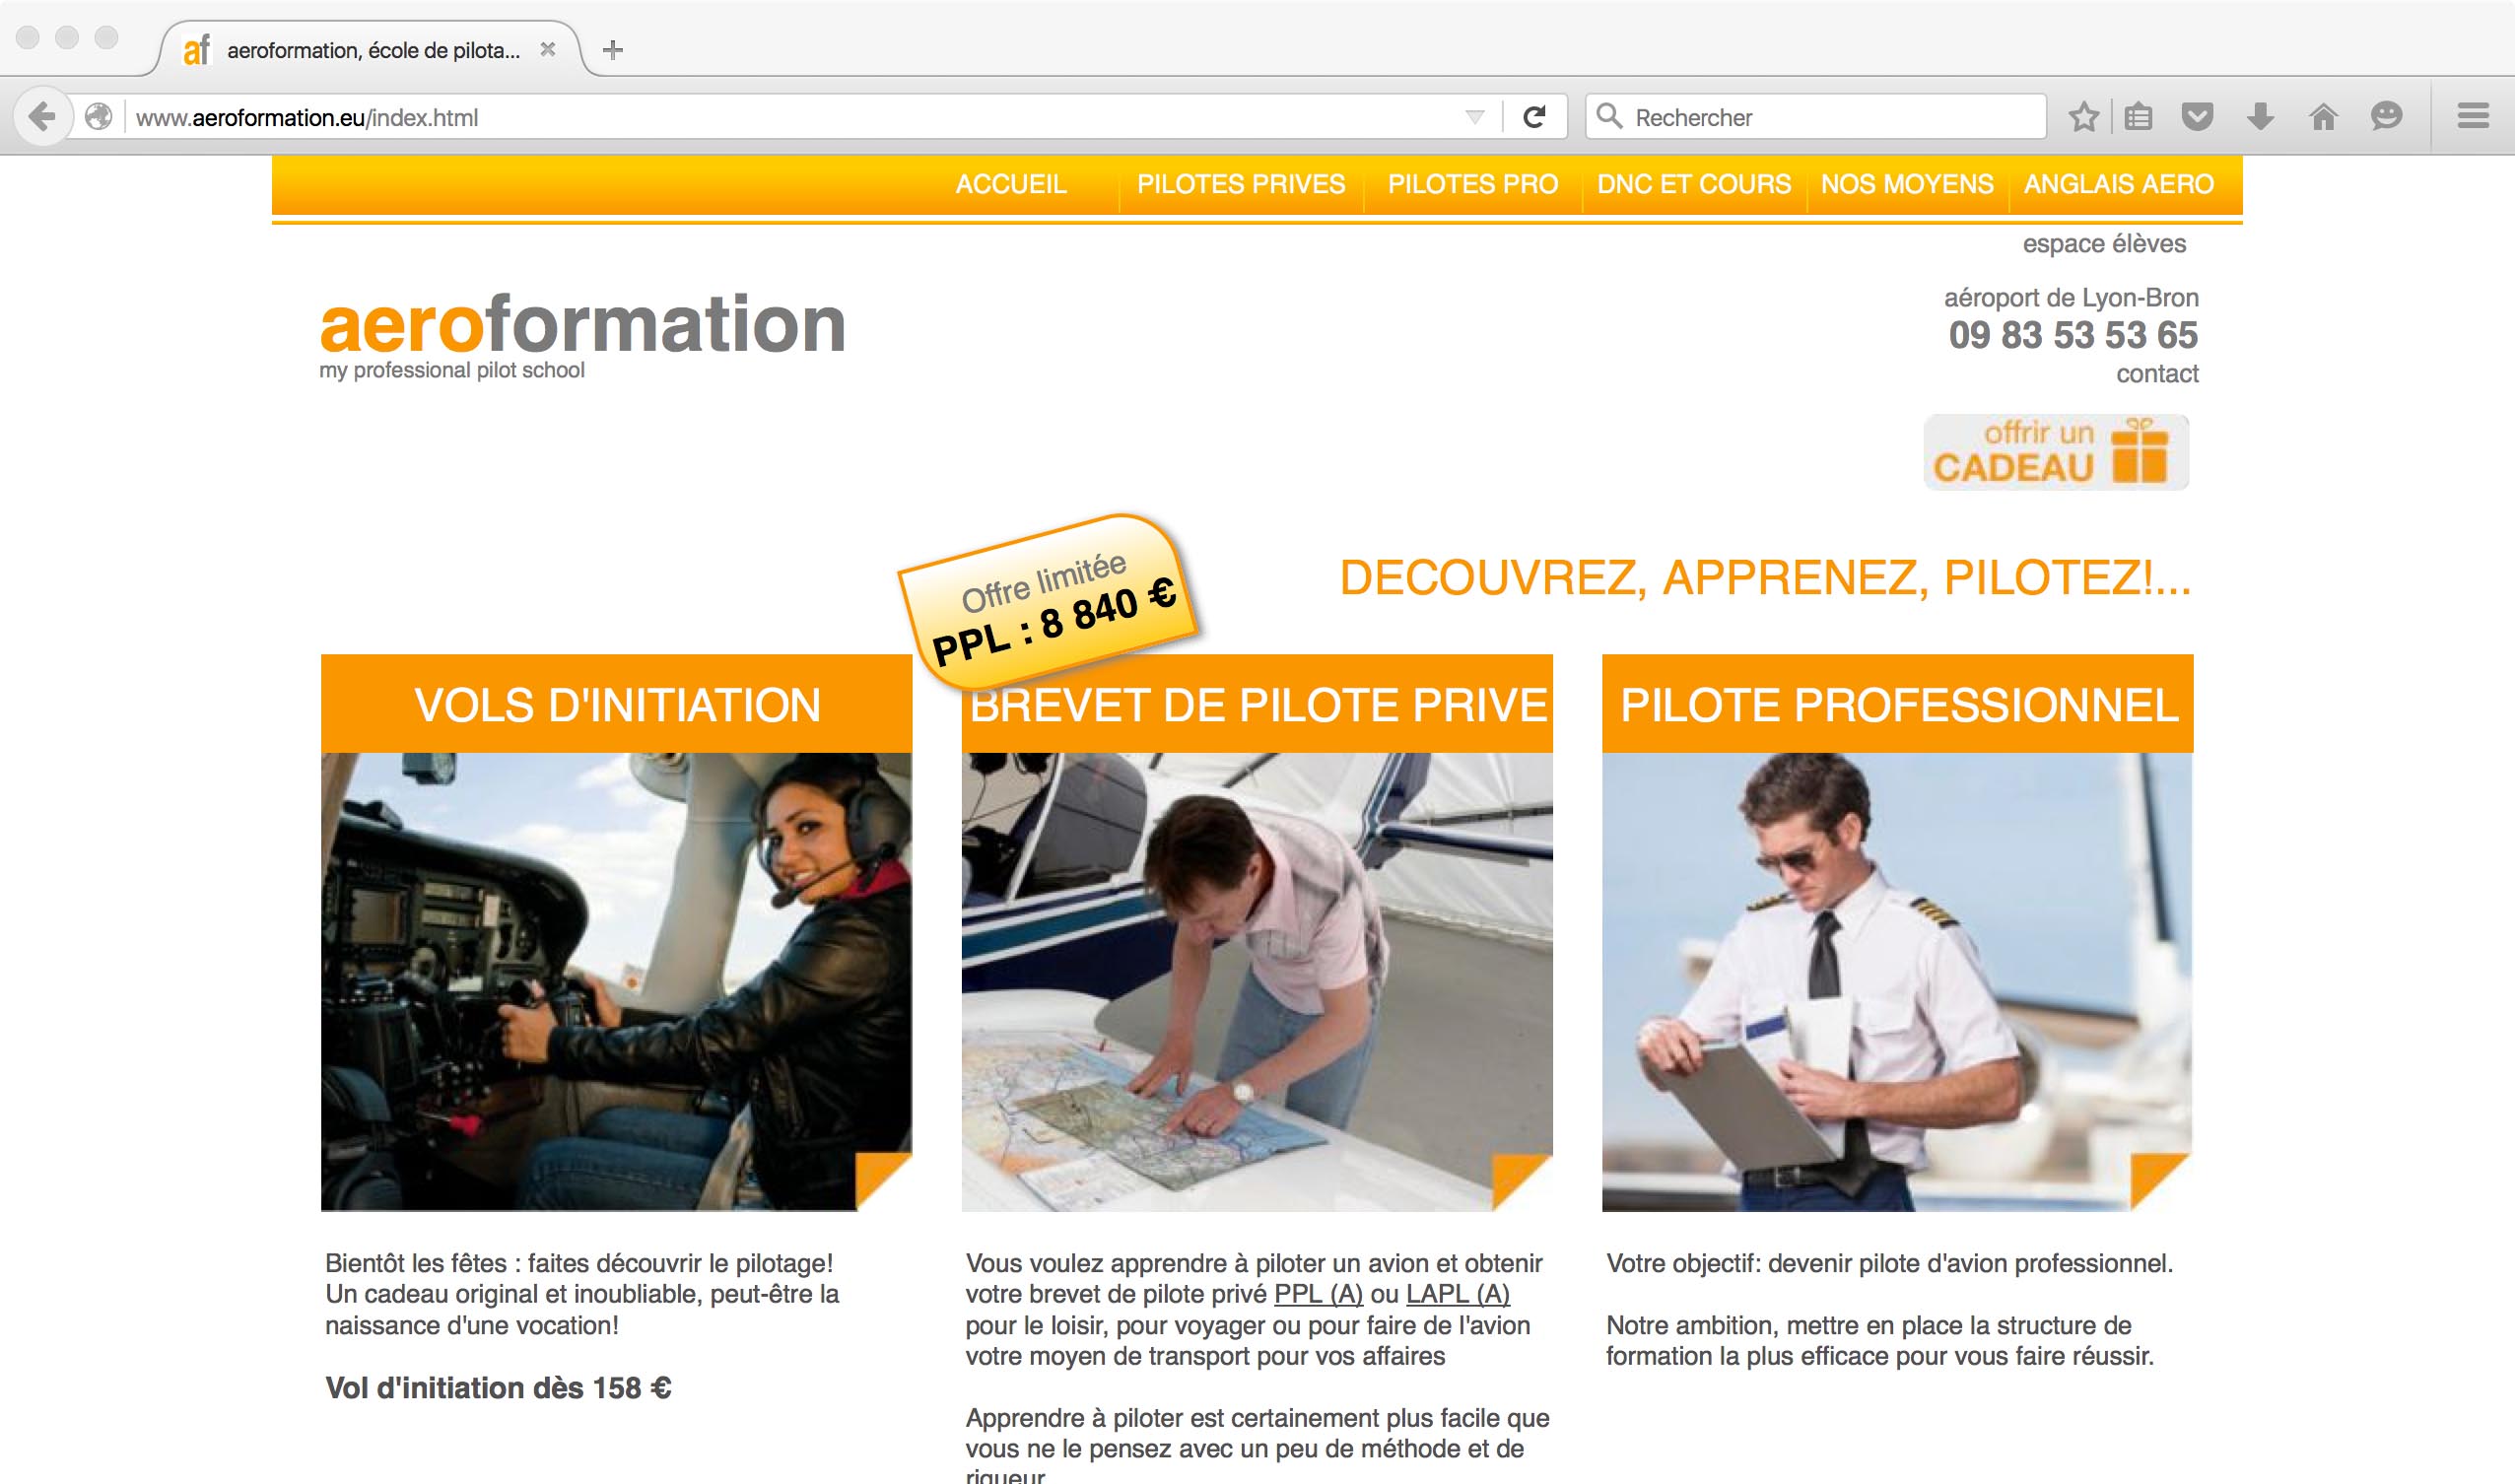Click the Vol d'initiation dès 158 € text
Viewport: 2515px width, 1484px height.
[498, 1388]
